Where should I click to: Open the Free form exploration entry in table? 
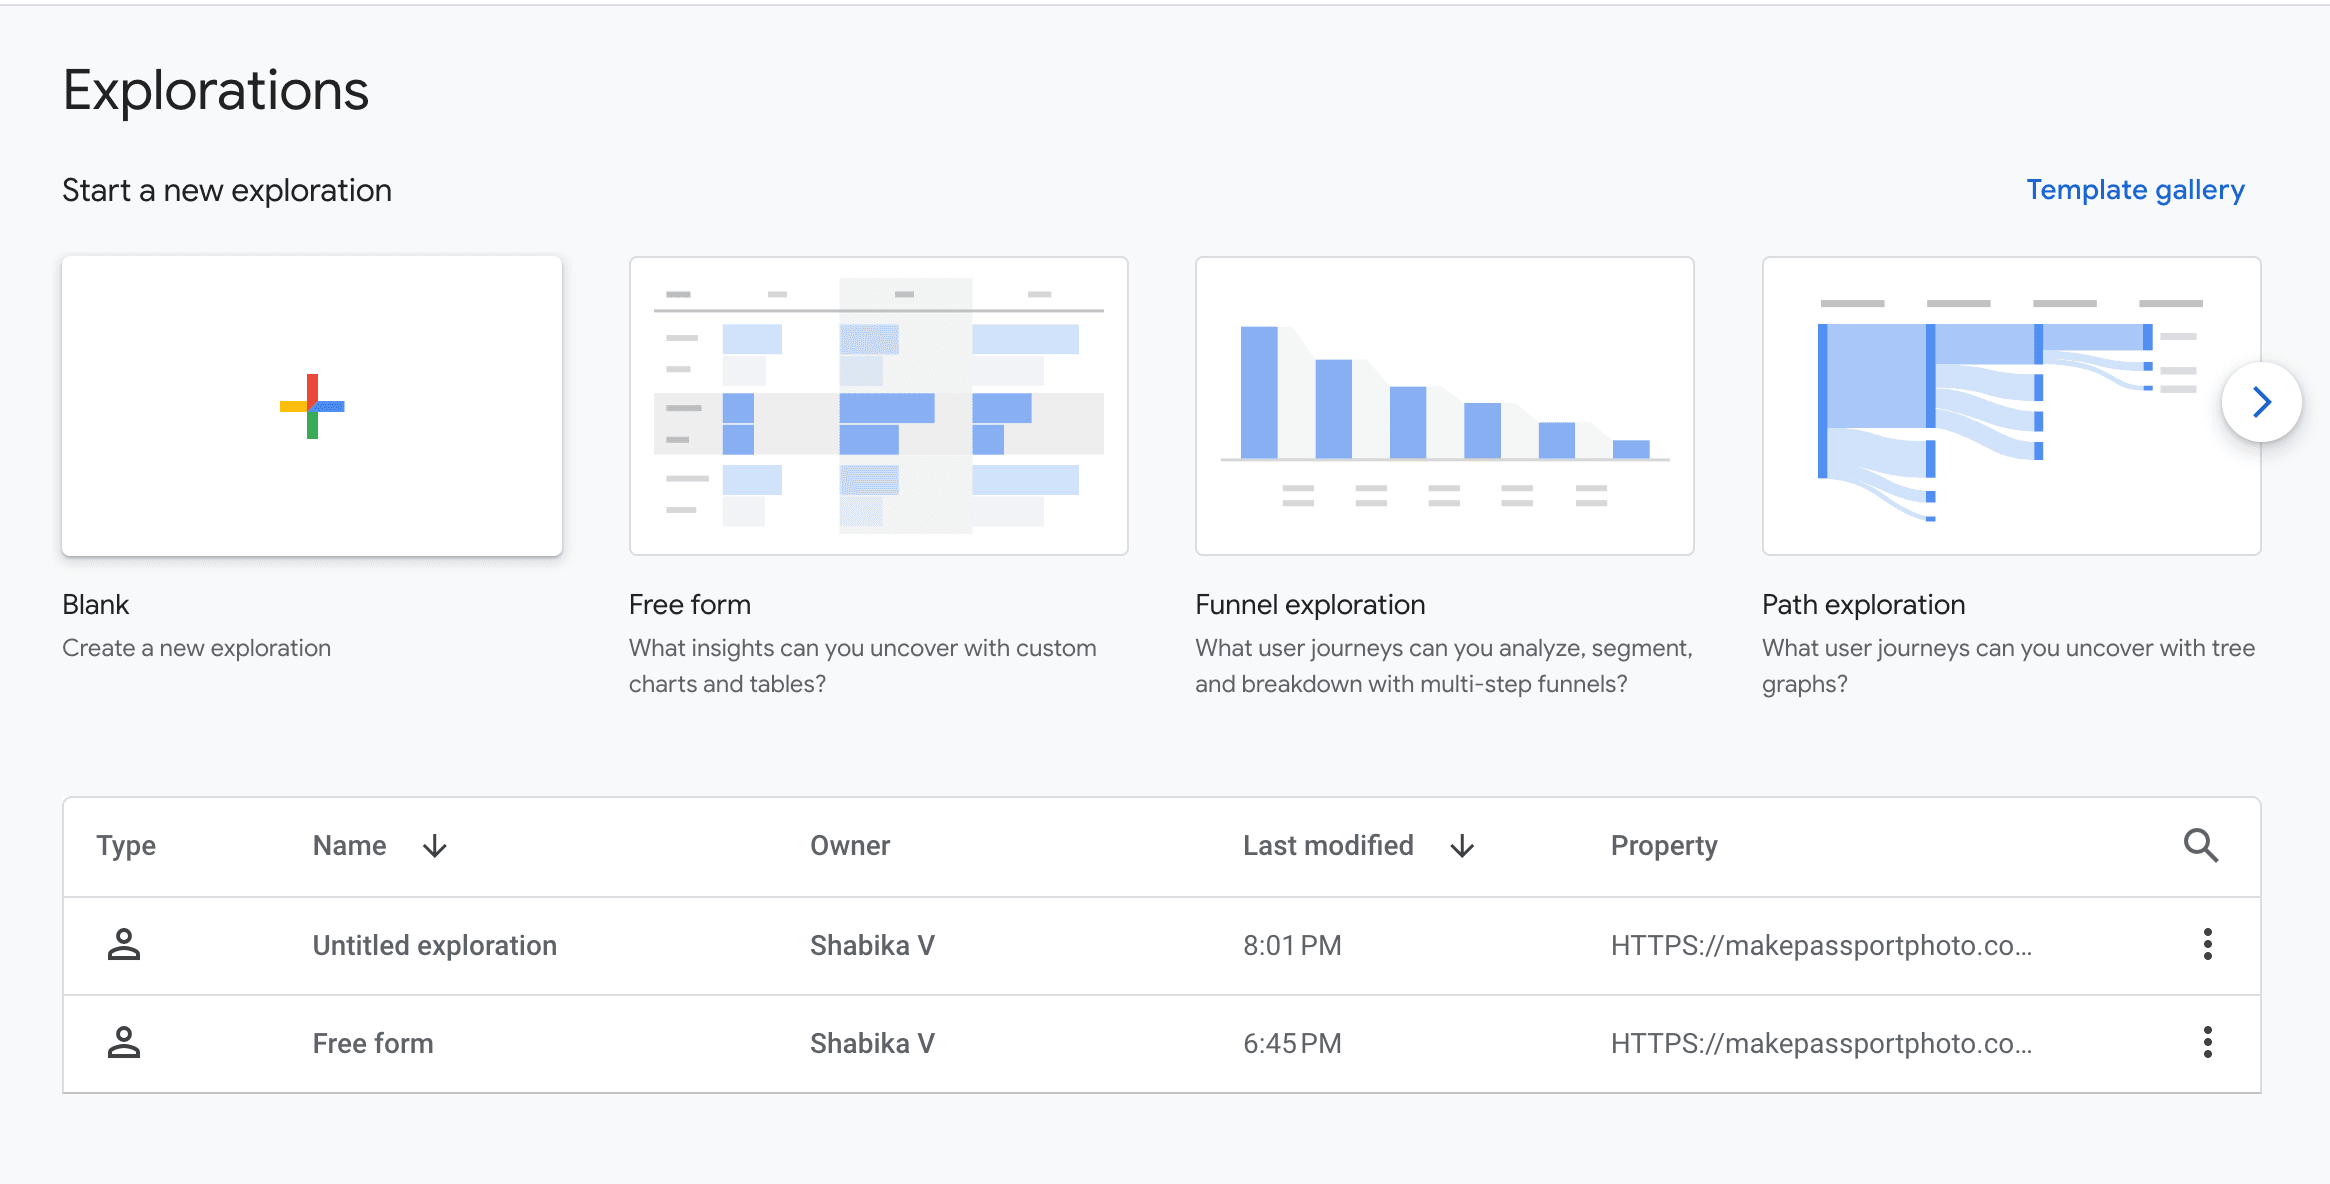click(373, 1043)
